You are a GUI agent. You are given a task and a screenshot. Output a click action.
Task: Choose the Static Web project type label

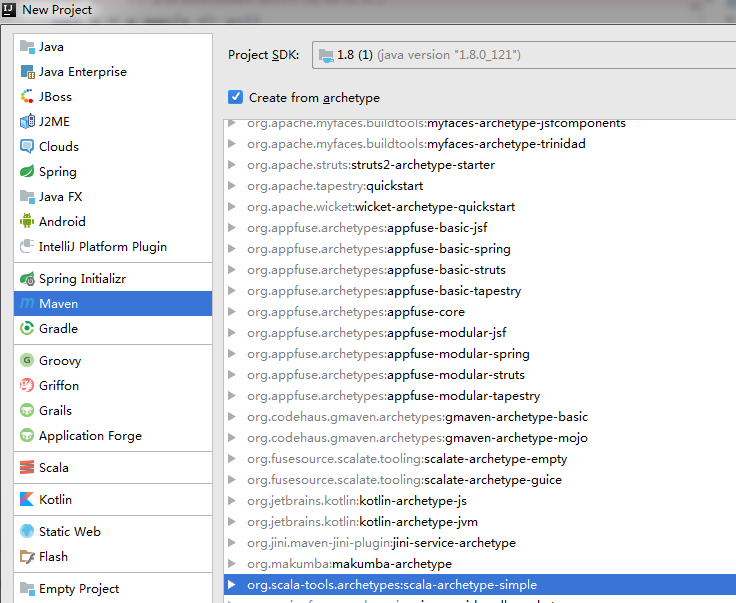[x=69, y=531]
